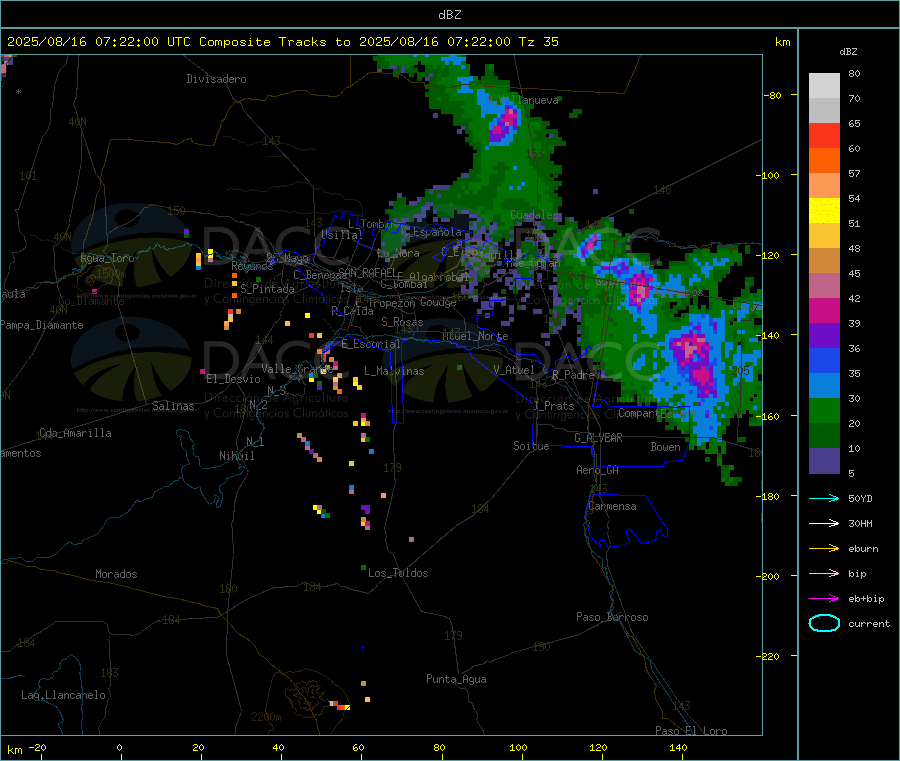Select the light blue 30-35 dBZ swatch
Screen dimensions: 900x761
tap(824, 386)
